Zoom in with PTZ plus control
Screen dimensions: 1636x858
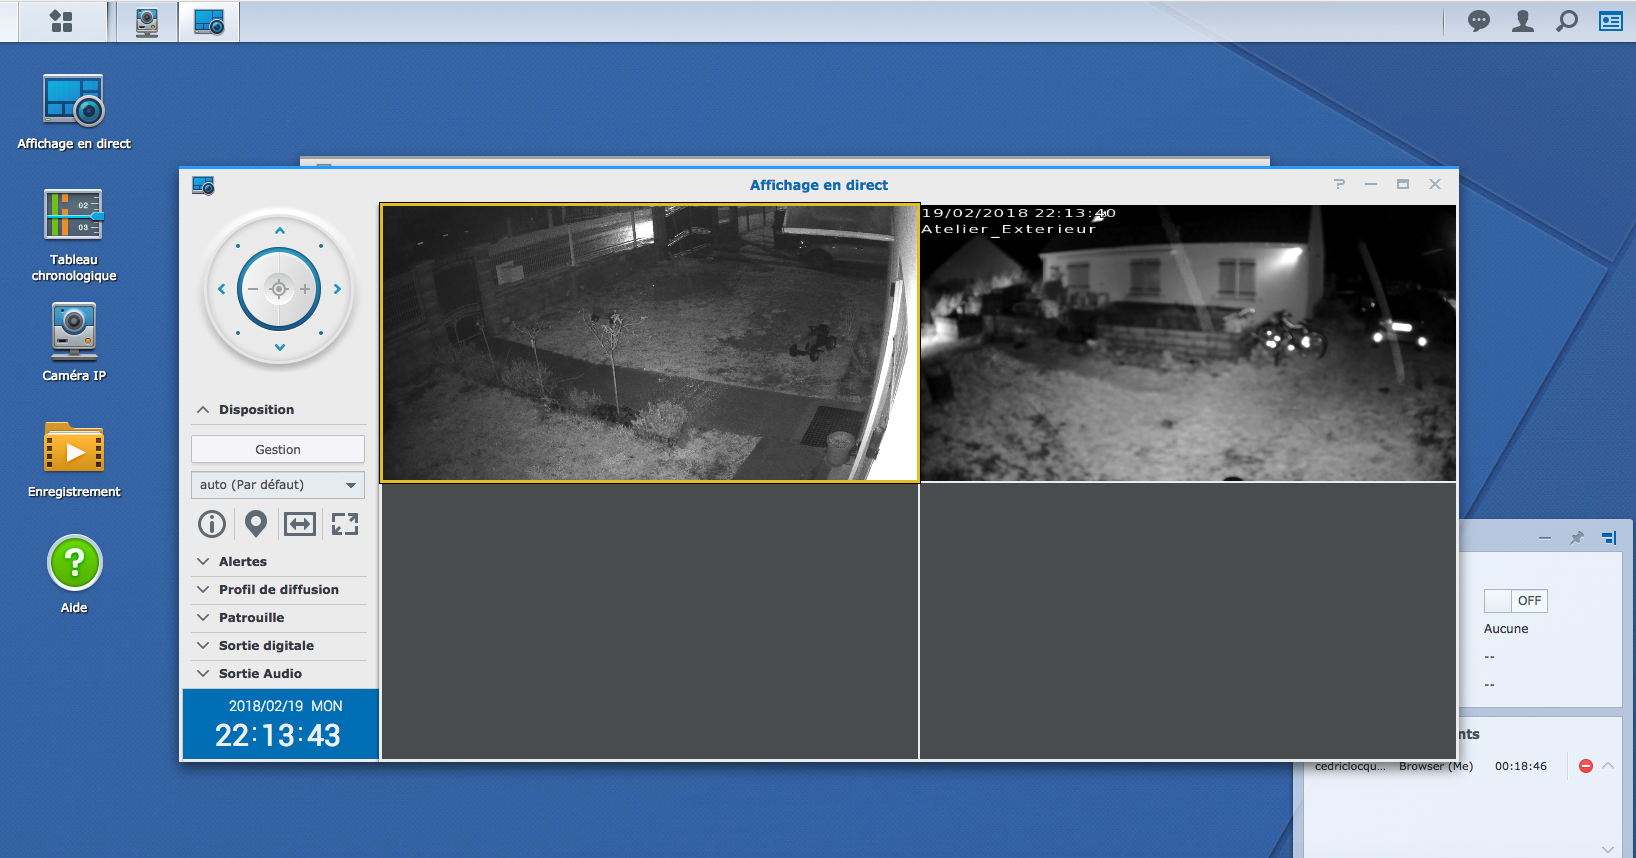click(305, 289)
